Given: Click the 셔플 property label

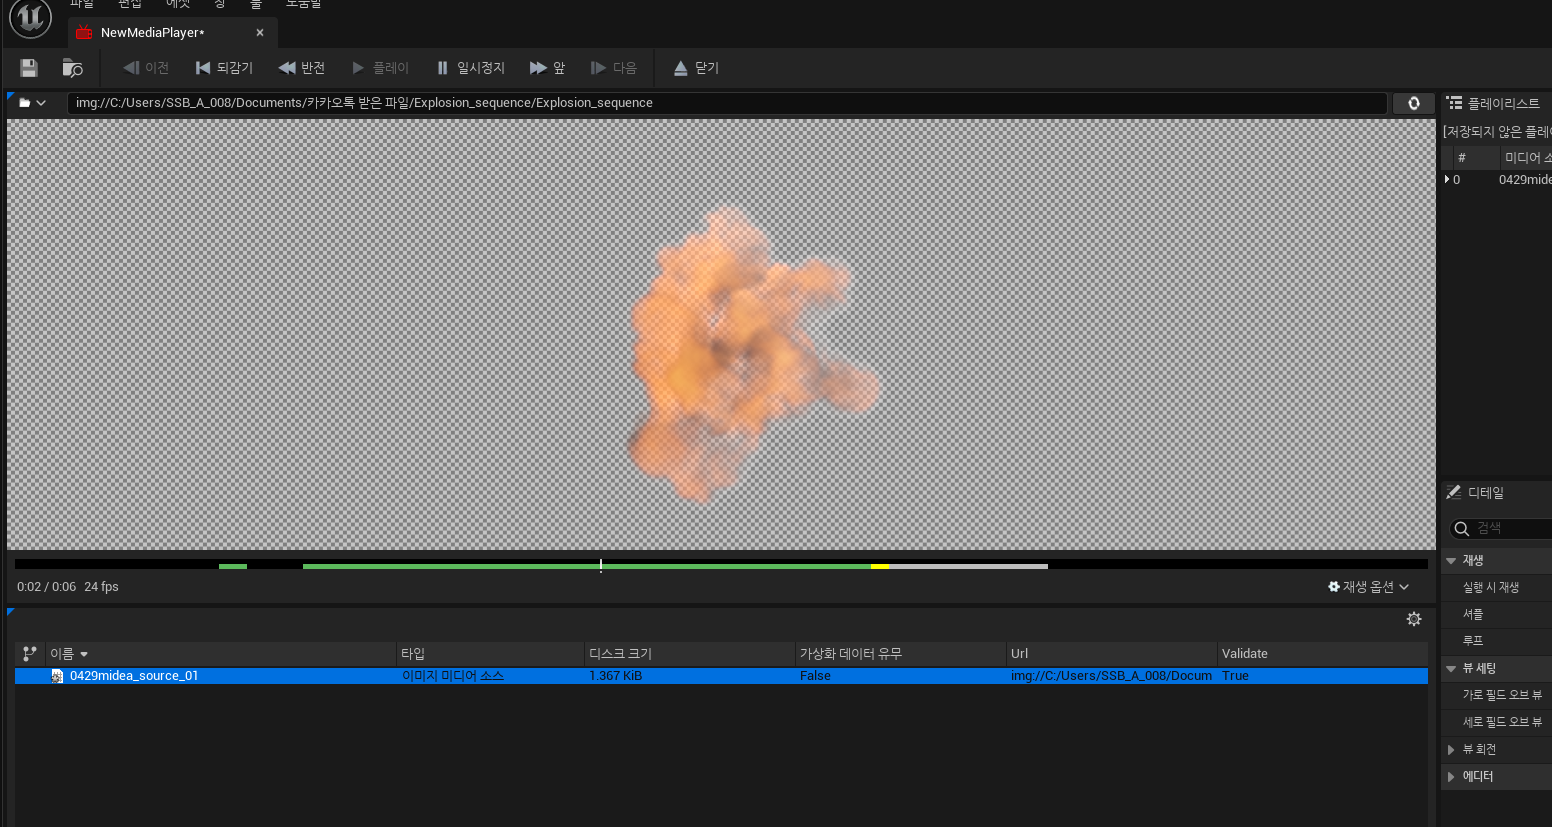Looking at the screenshot, I should [1473, 615].
